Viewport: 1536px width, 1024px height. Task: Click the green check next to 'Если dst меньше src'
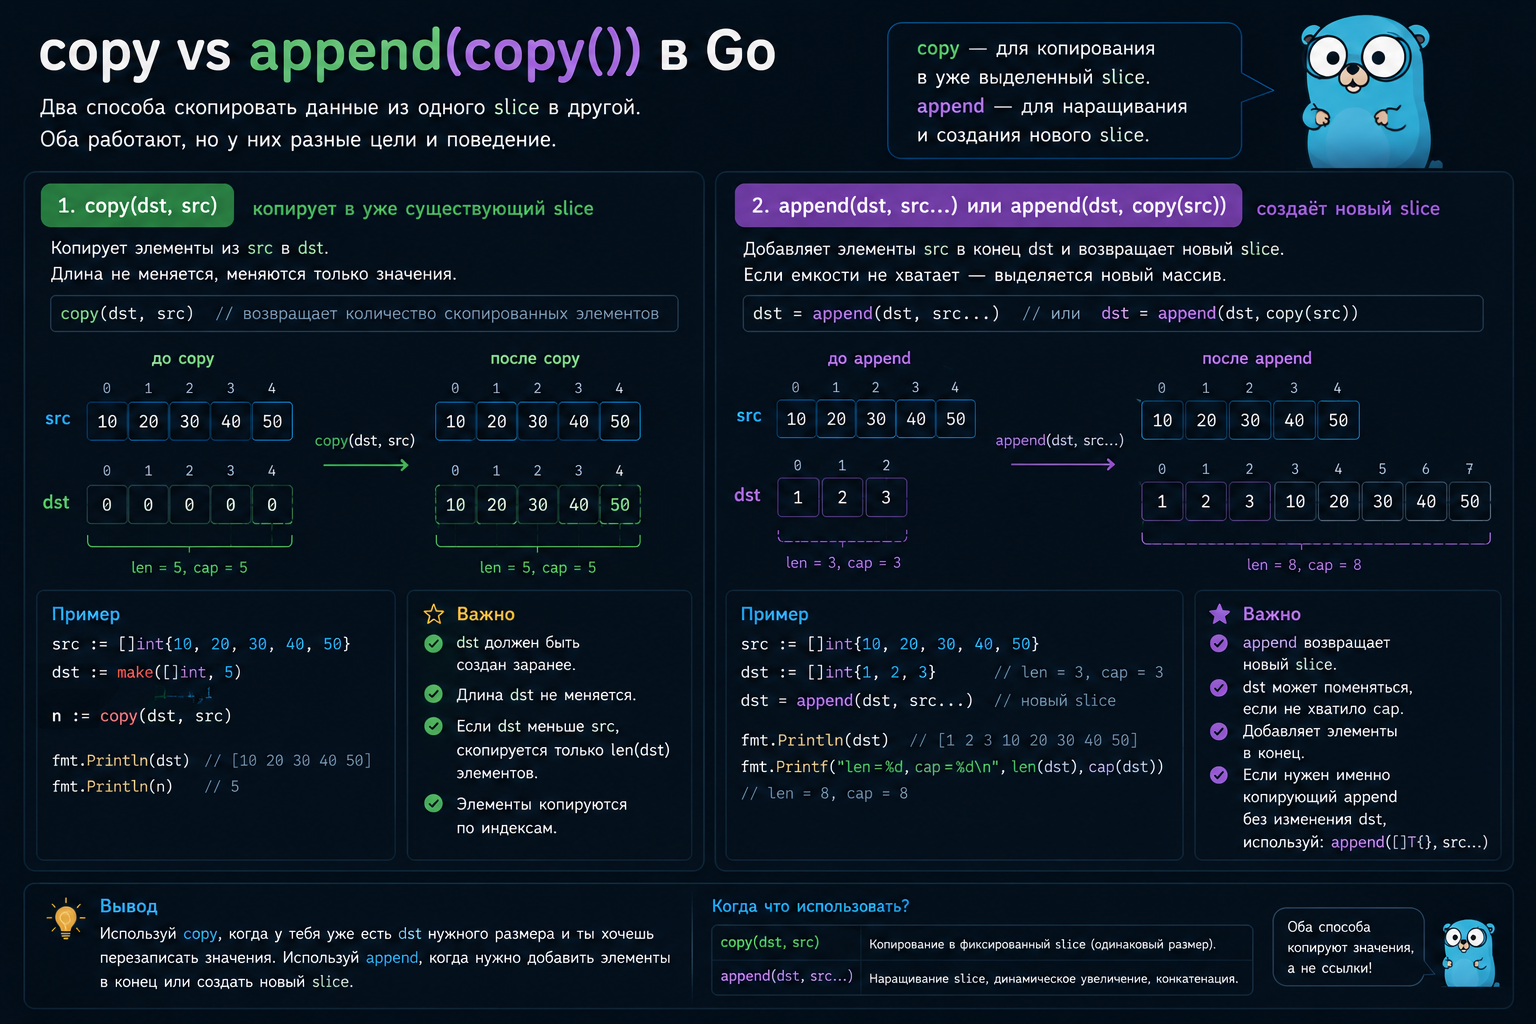coord(434,726)
